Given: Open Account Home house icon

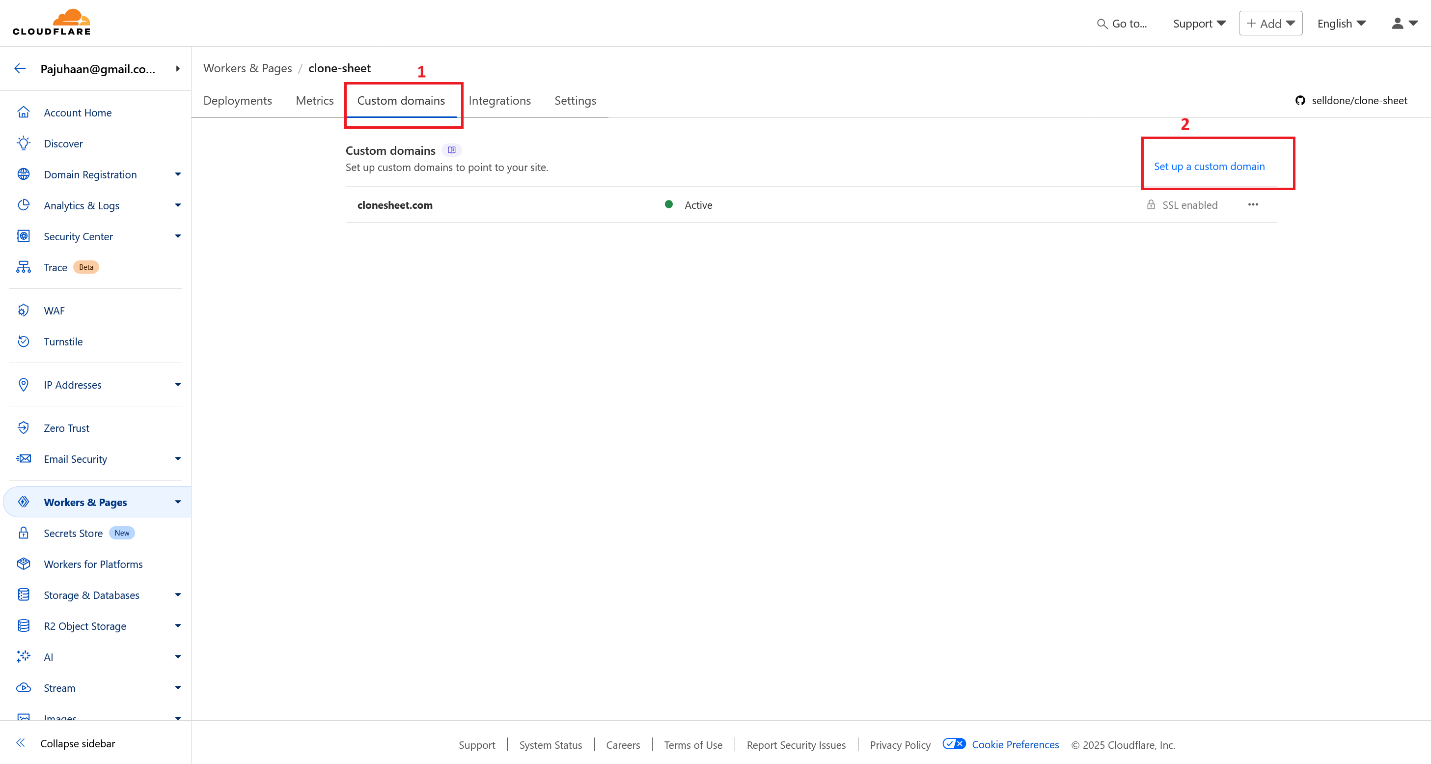Looking at the screenshot, I should [24, 113].
